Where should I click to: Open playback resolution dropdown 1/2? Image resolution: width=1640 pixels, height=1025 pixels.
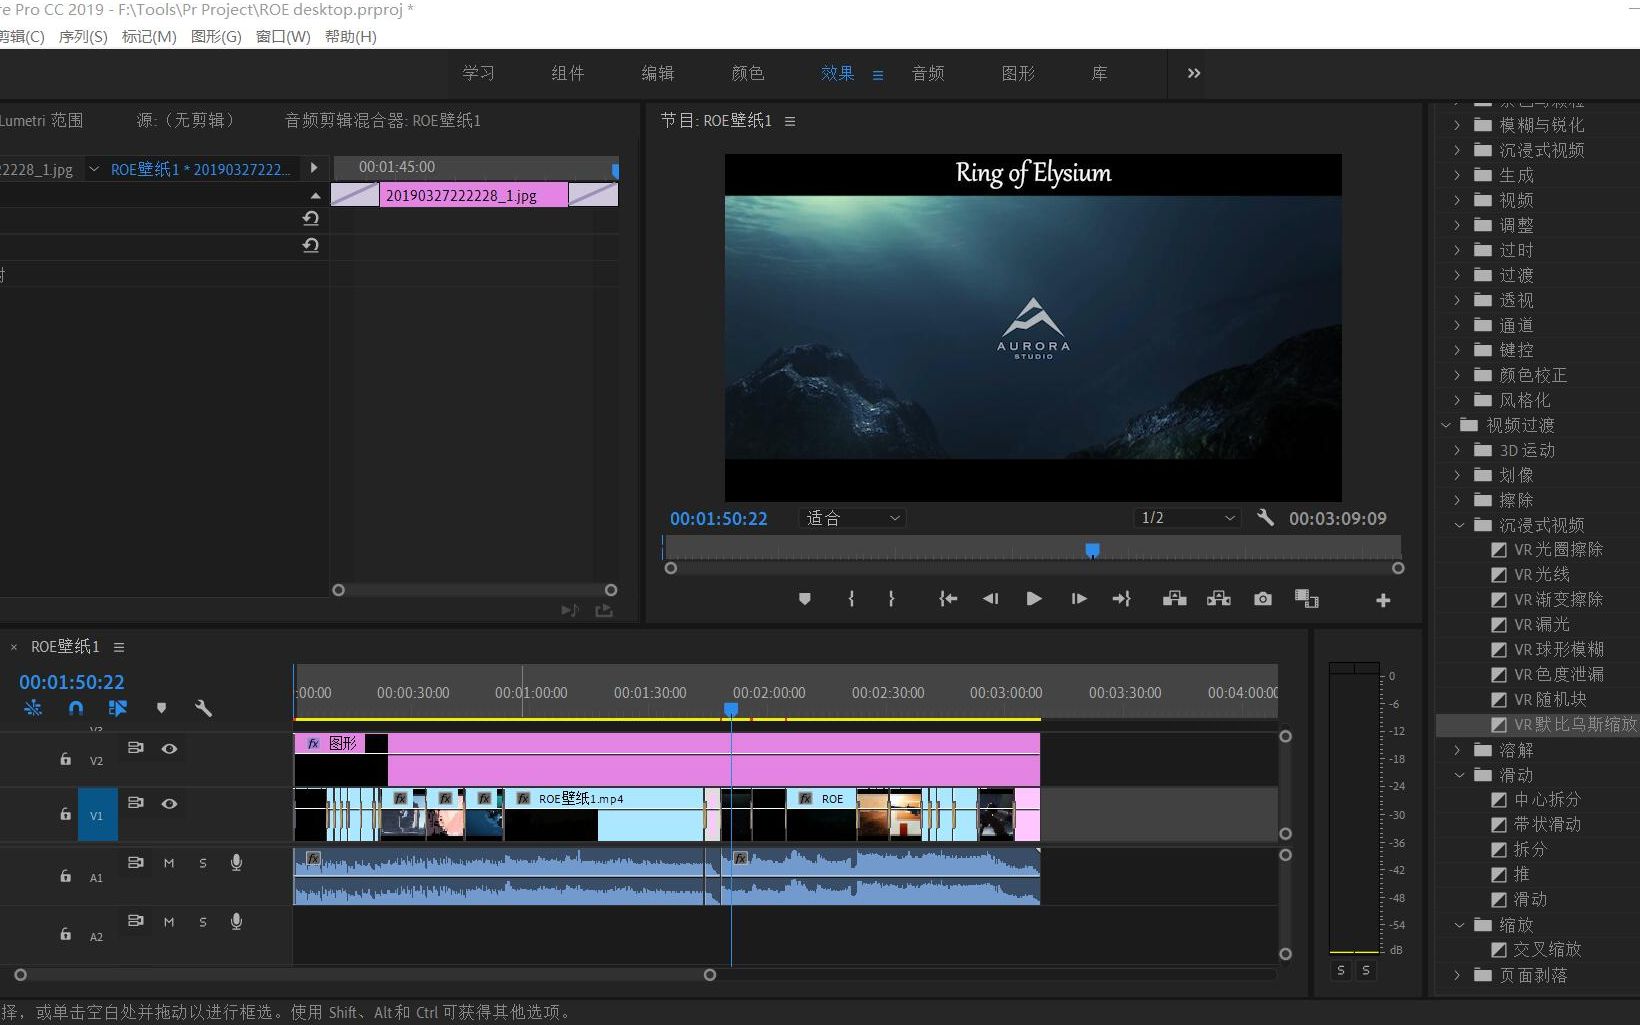click(1188, 518)
